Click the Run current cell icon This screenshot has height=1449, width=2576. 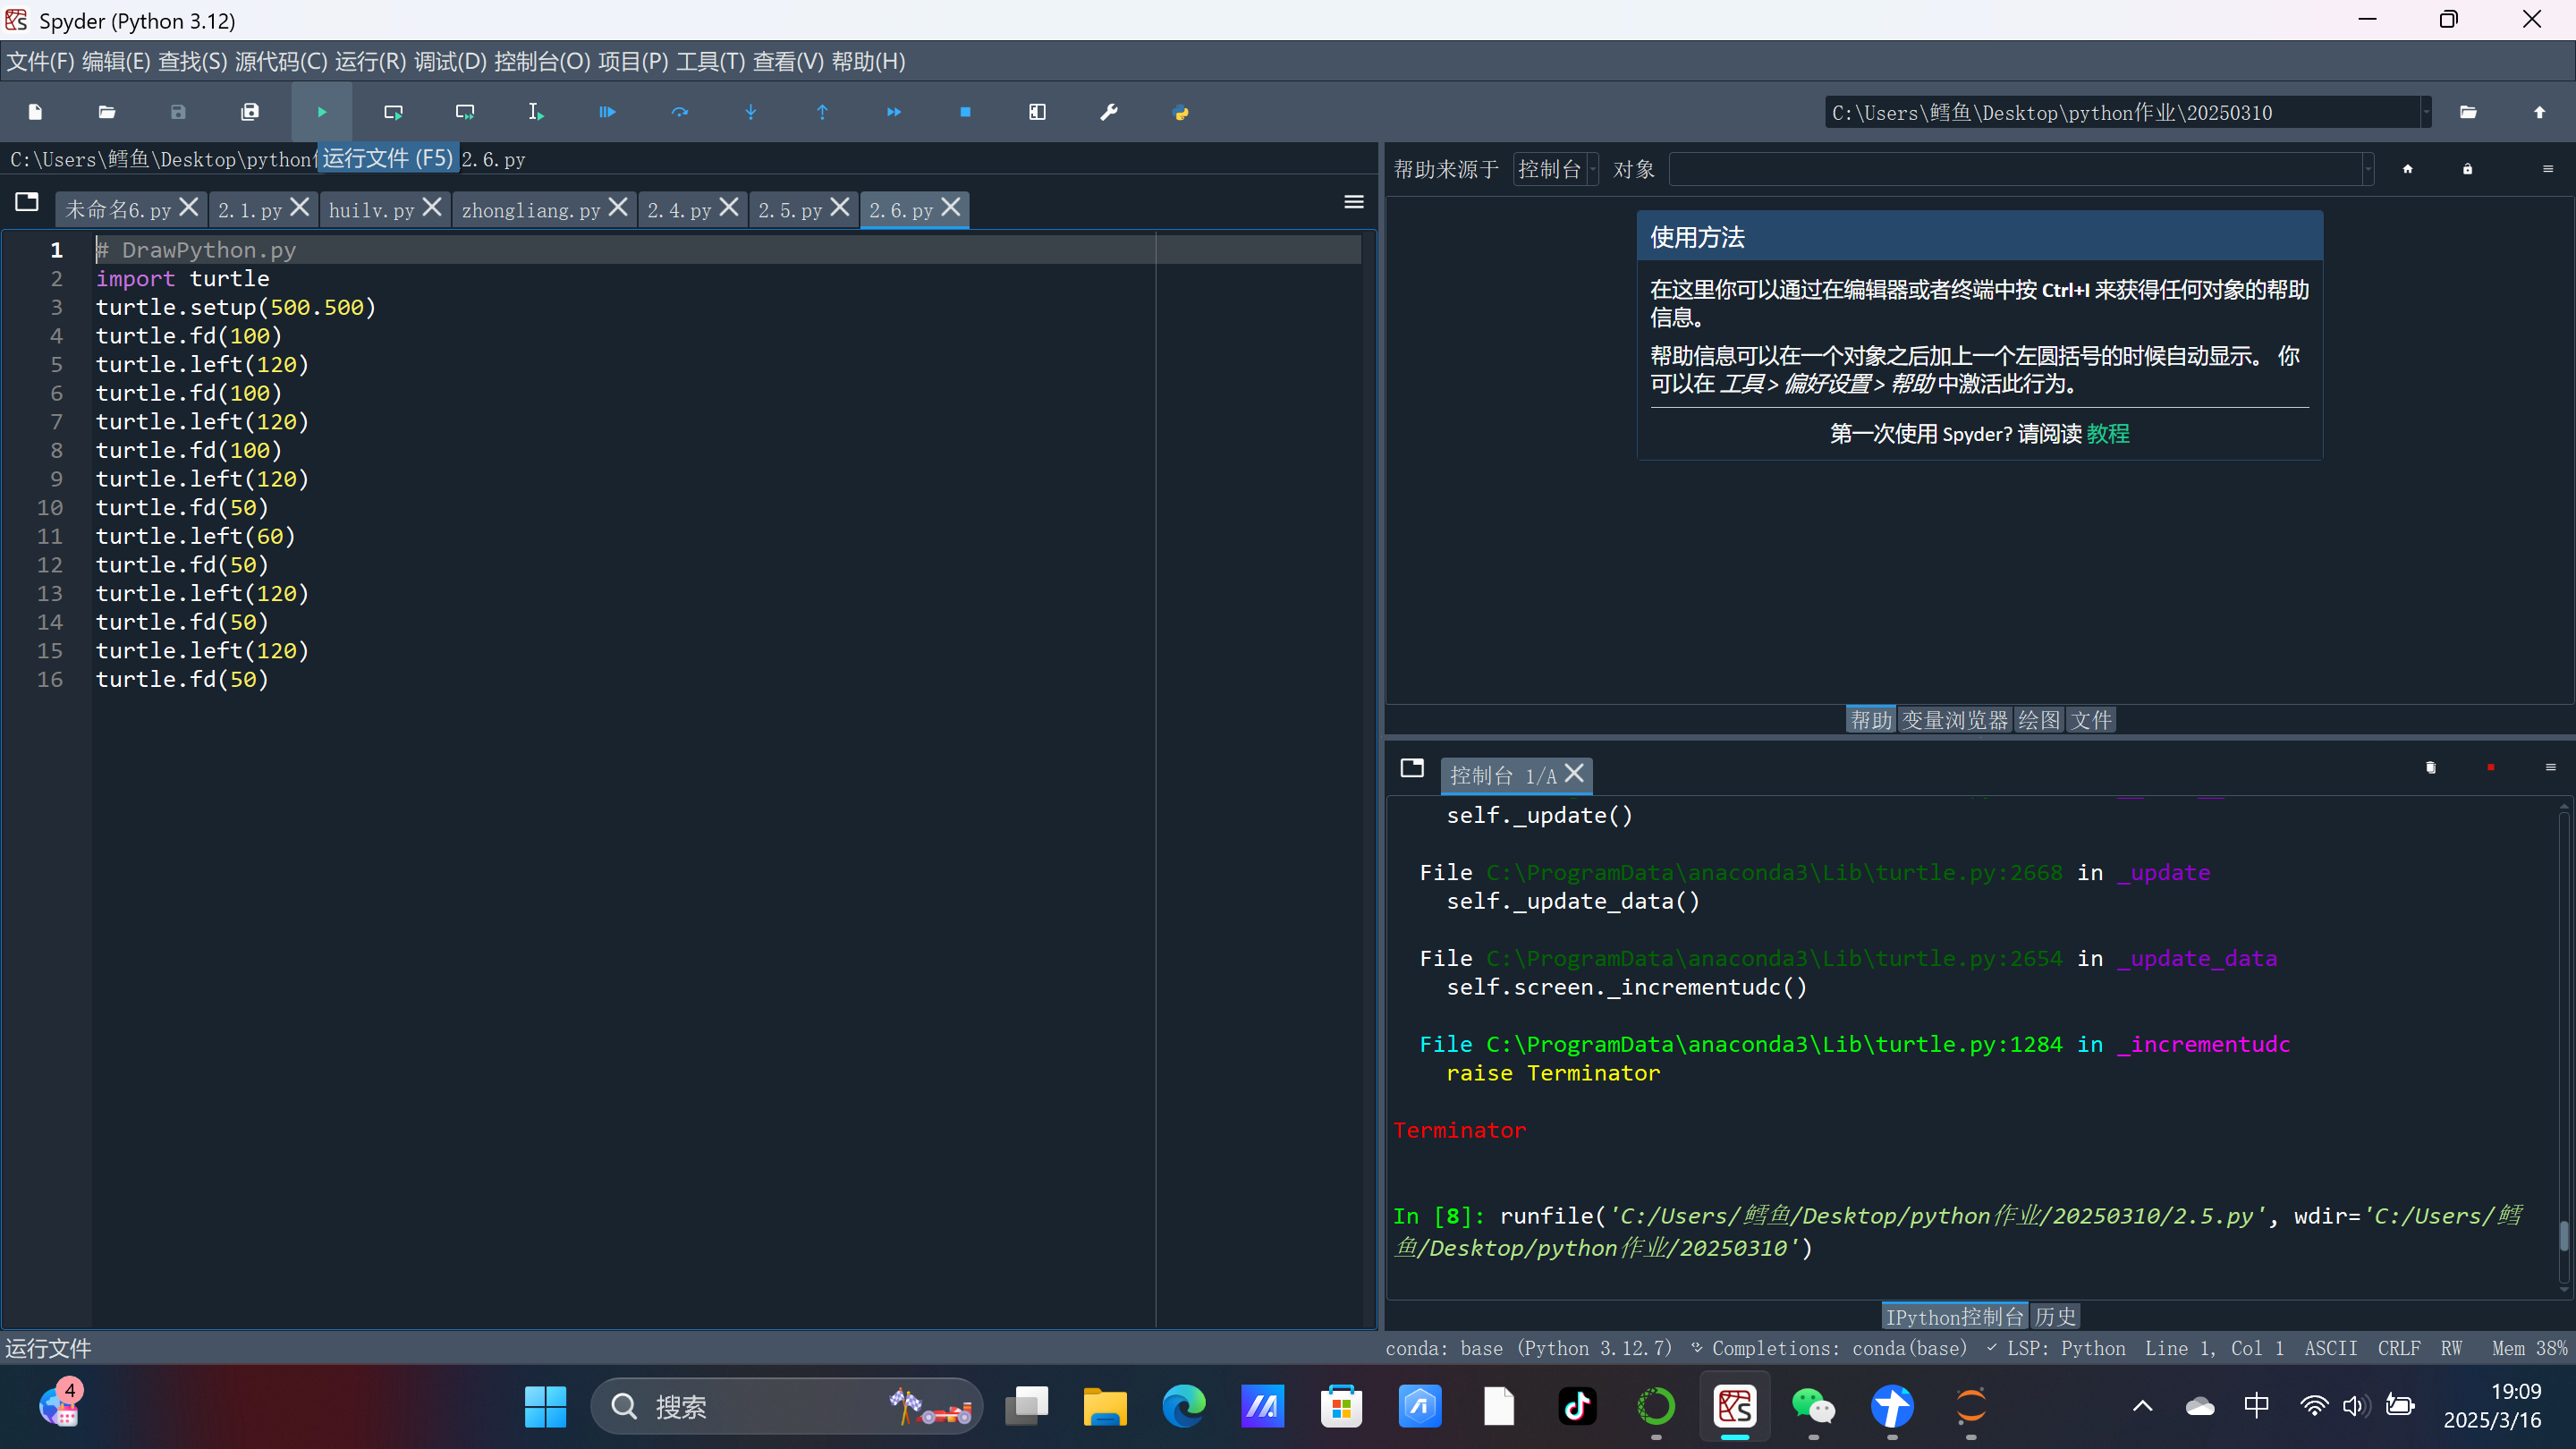[x=393, y=112]
